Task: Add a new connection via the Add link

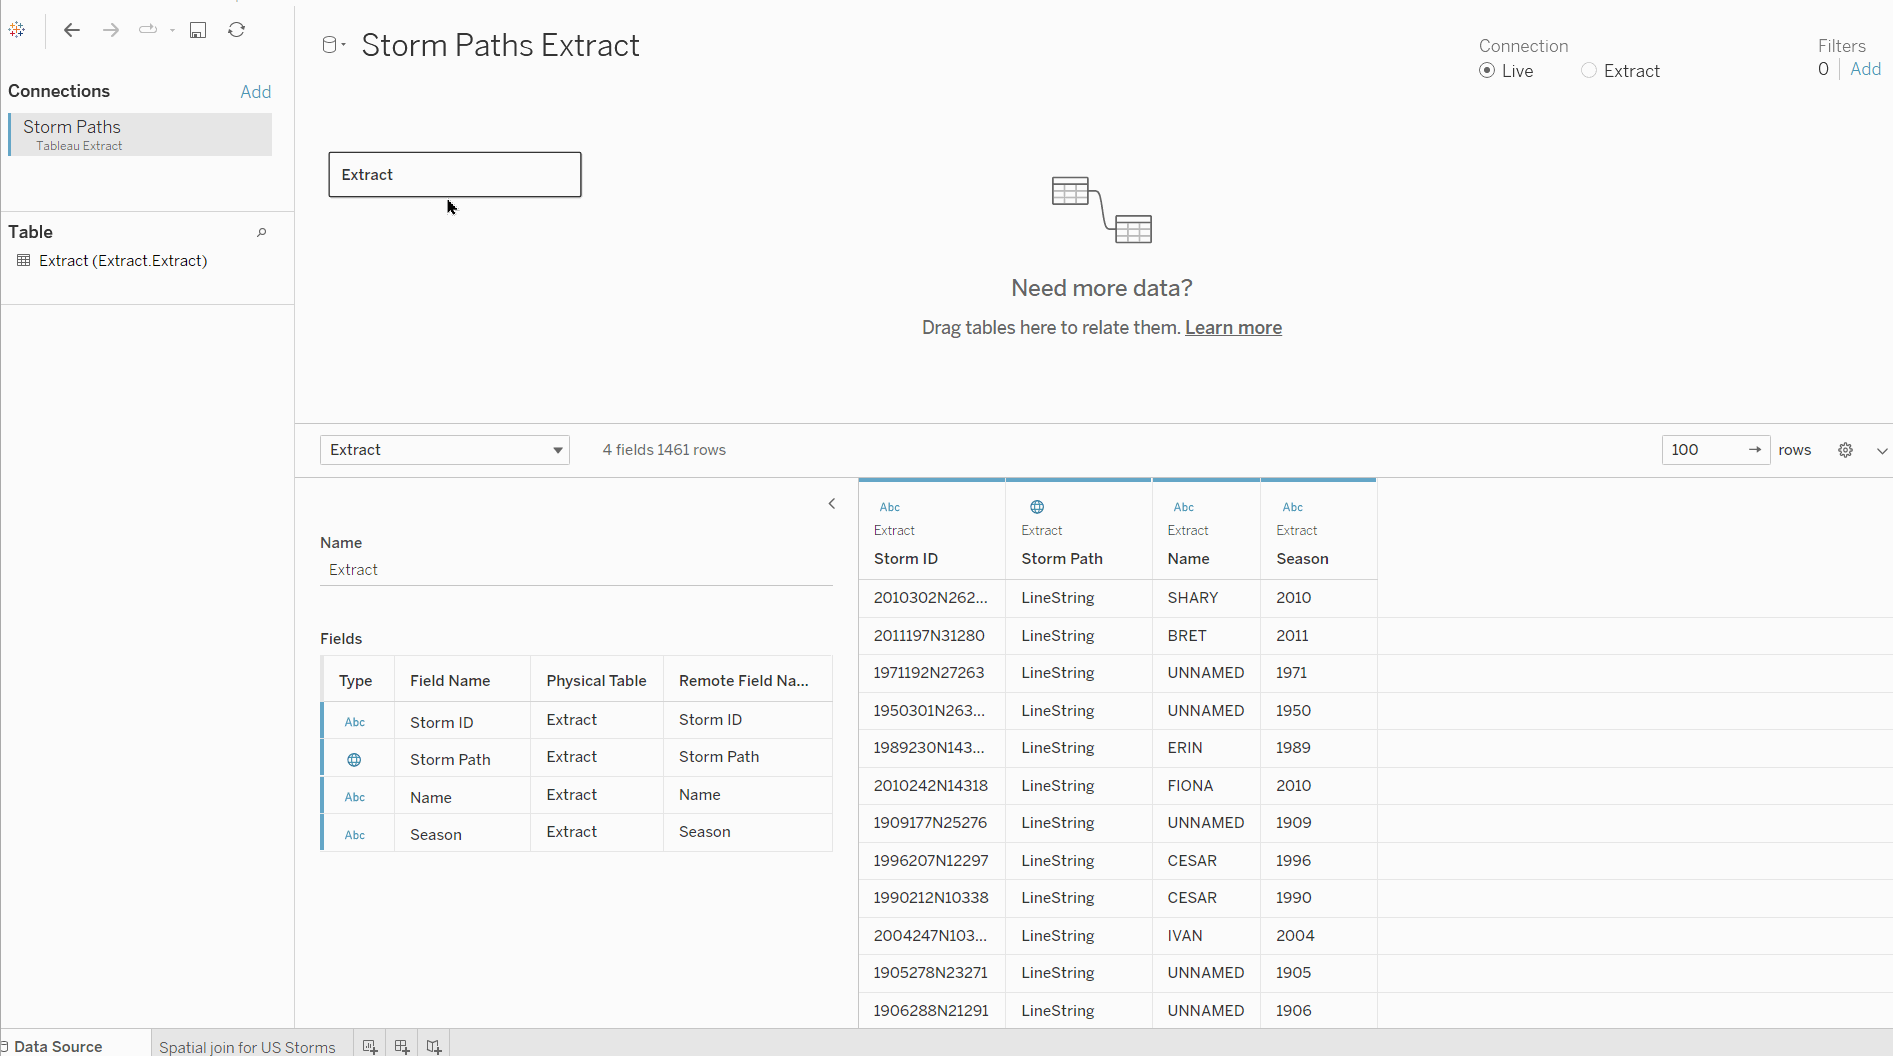Action: point(255,91)
